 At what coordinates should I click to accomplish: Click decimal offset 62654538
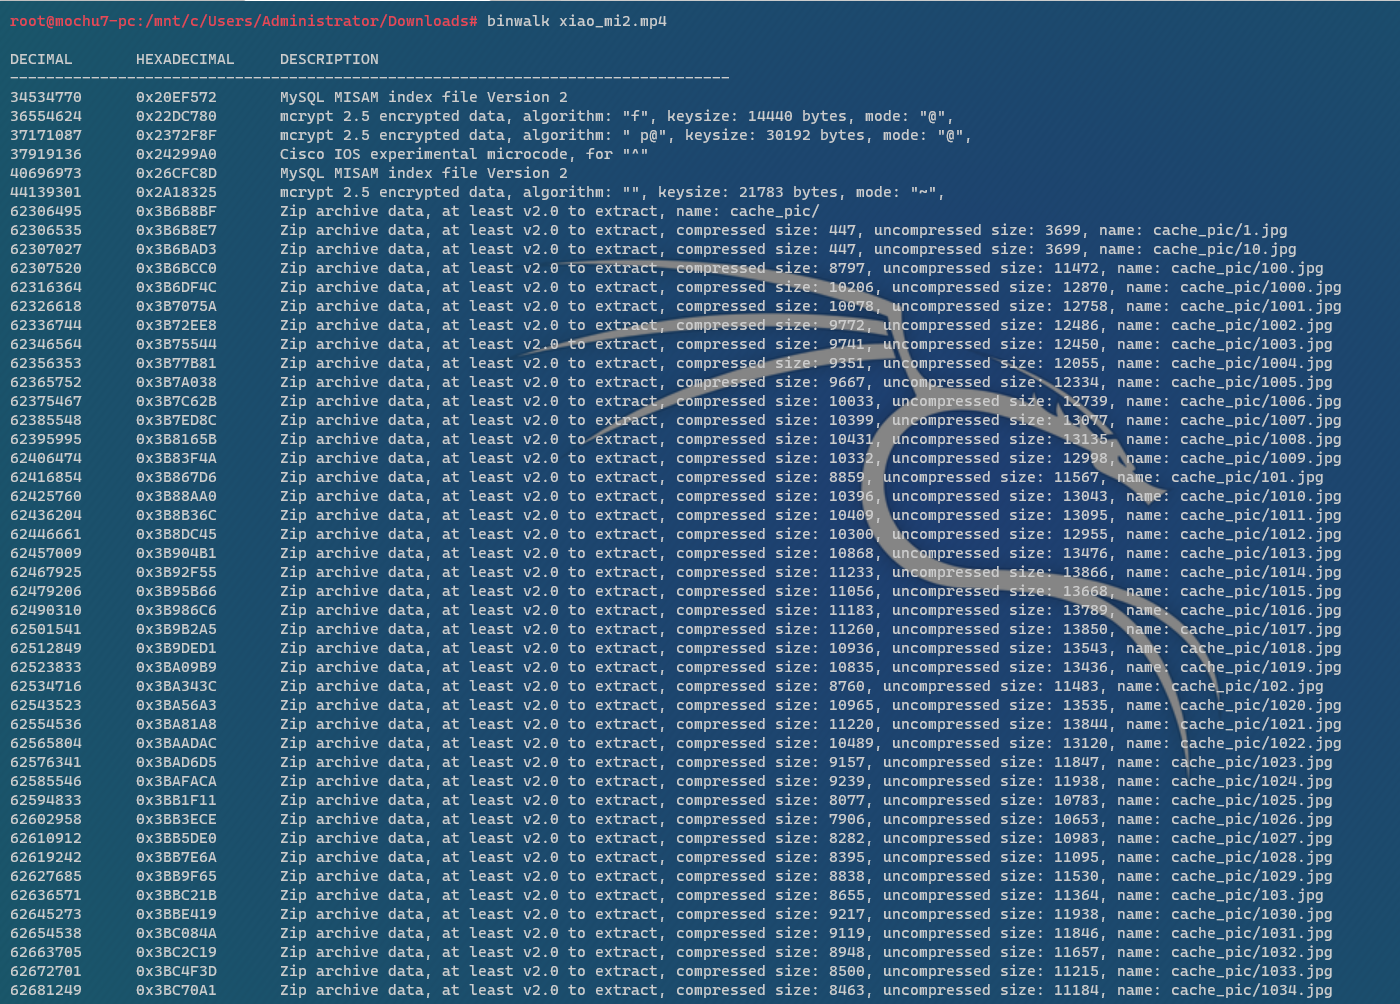coord(46,933)
